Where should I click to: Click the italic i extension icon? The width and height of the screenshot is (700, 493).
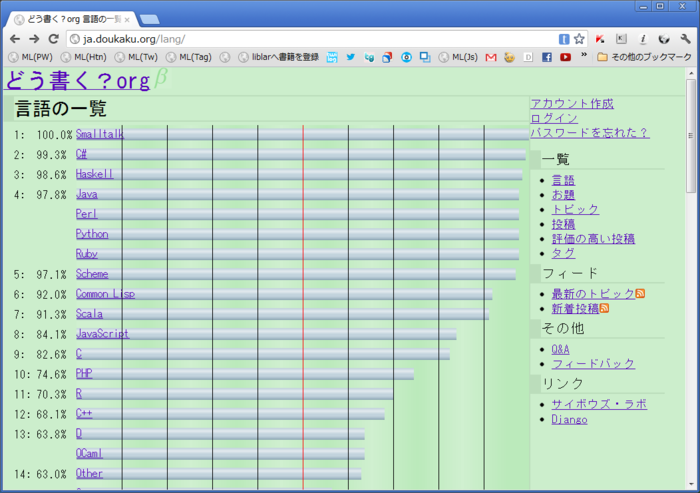643,39
